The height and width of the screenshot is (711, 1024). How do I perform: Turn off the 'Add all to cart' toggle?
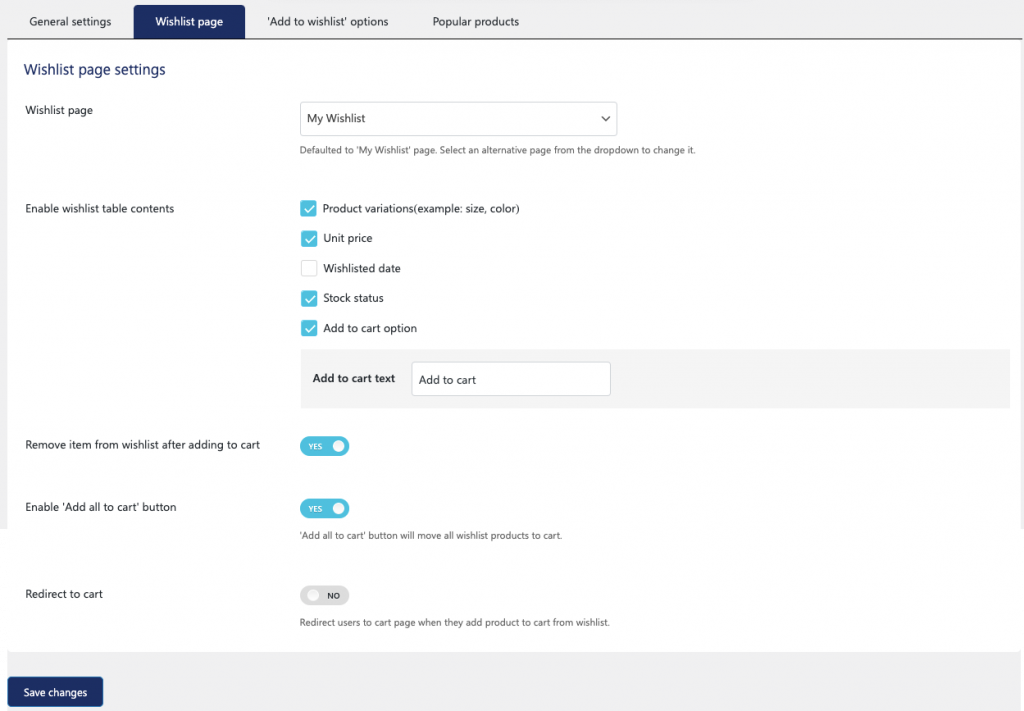point(324,508)
